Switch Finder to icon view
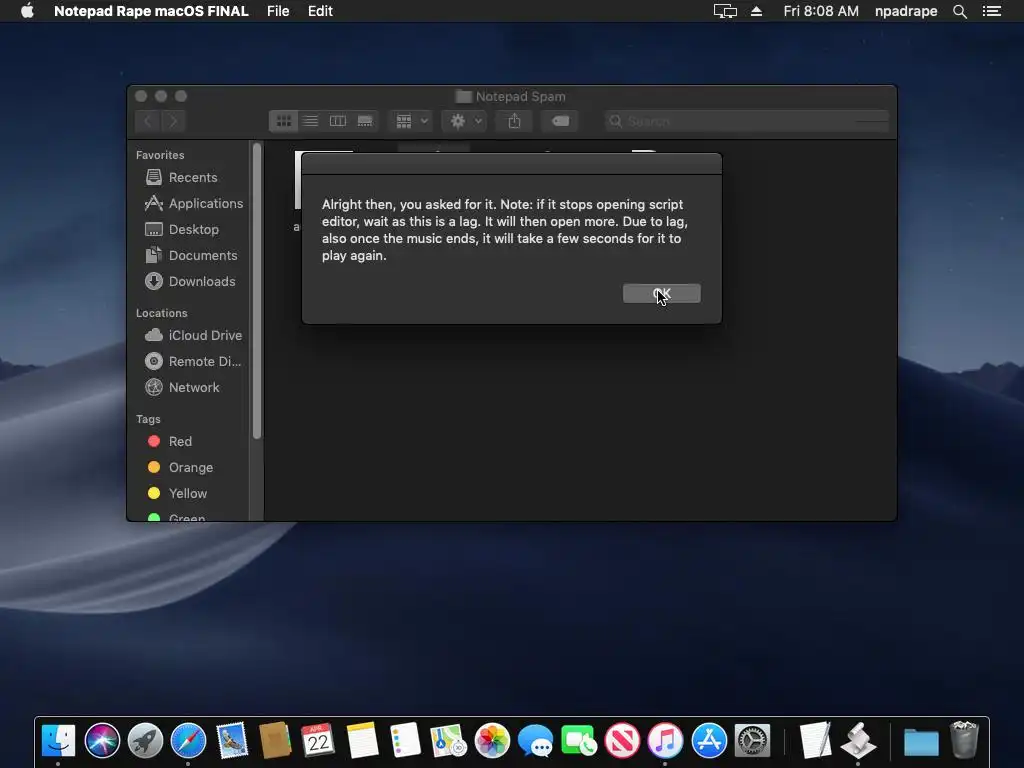 [x=283, y=121]
